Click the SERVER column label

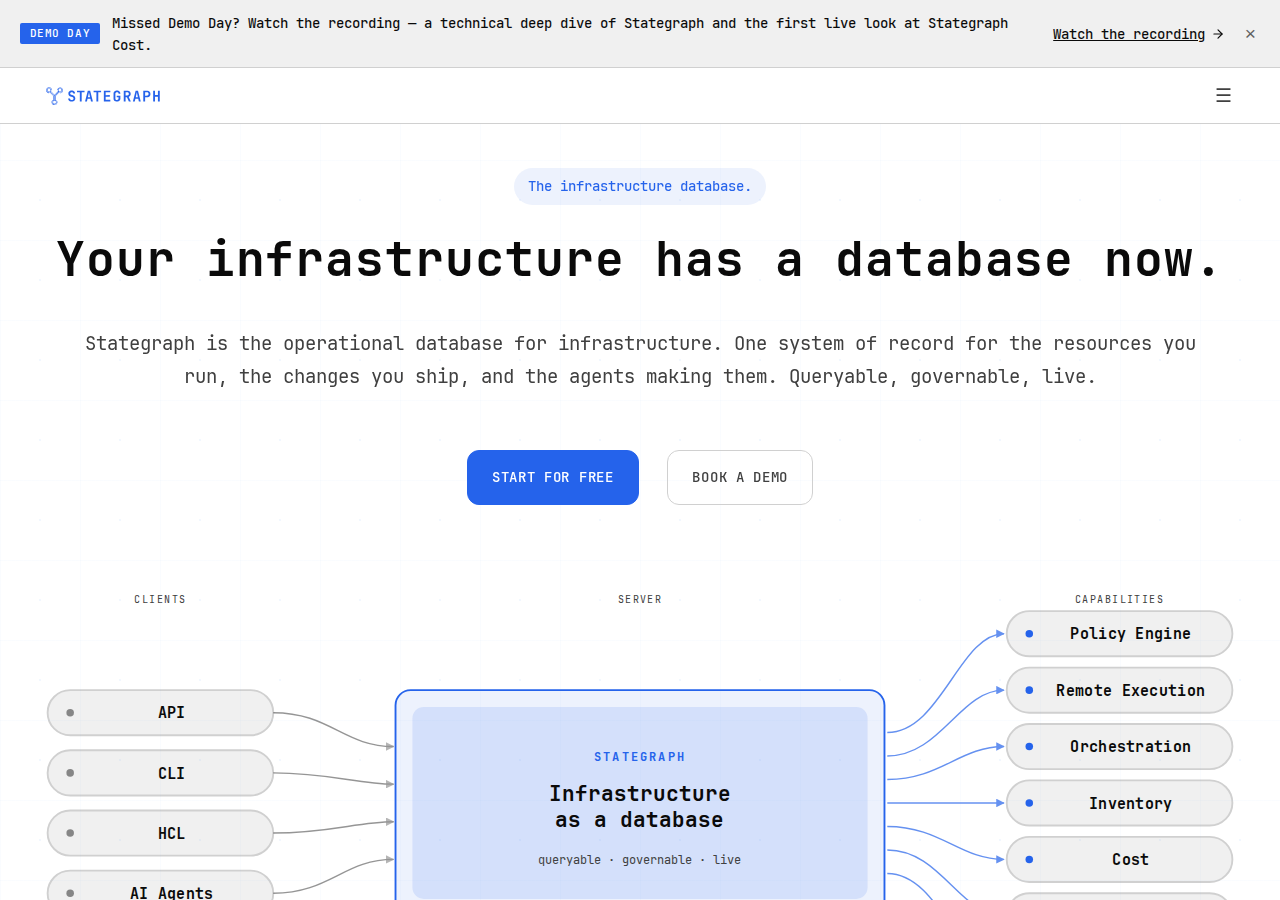640,599
